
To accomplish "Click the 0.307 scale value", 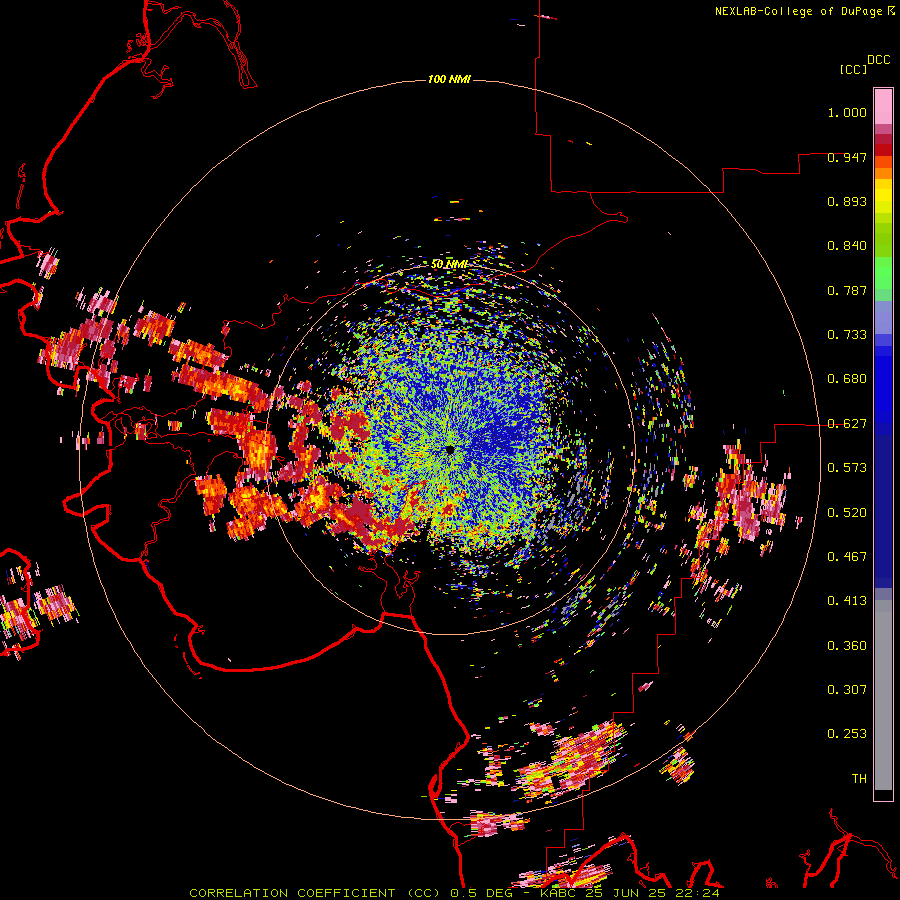I will tap(847, 690).
